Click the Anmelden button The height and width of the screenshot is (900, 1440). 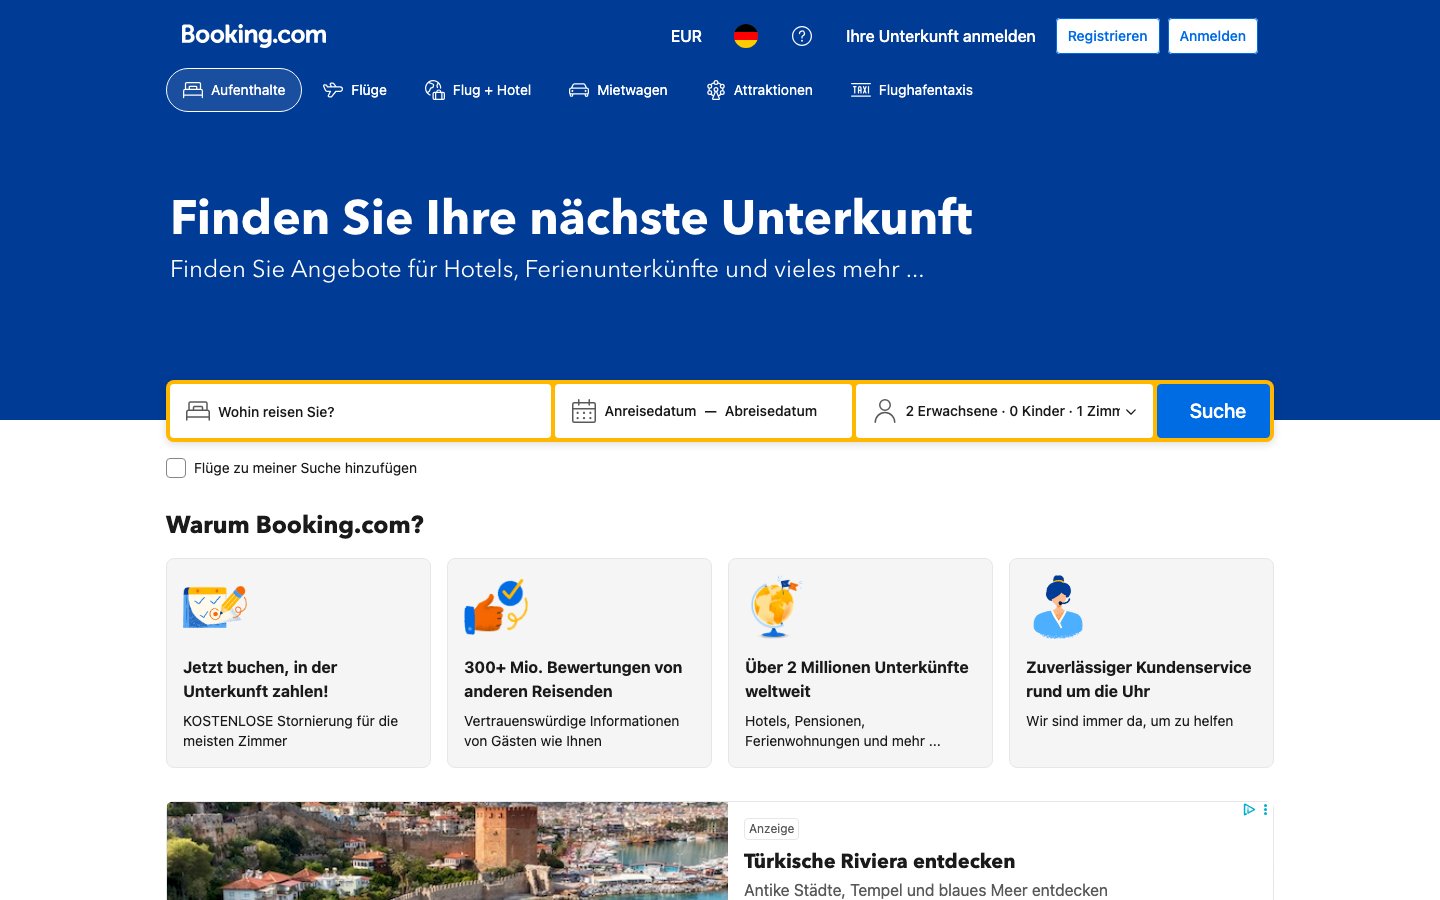[1213, 36]
